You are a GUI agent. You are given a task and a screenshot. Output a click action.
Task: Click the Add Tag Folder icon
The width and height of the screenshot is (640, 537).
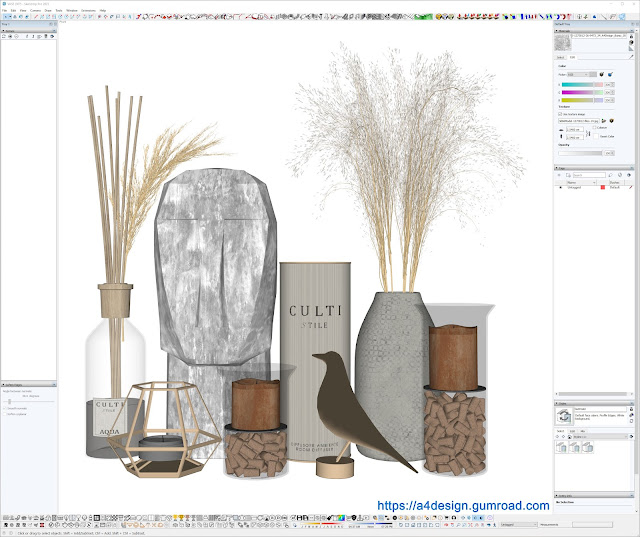click(x=568, y=175)
